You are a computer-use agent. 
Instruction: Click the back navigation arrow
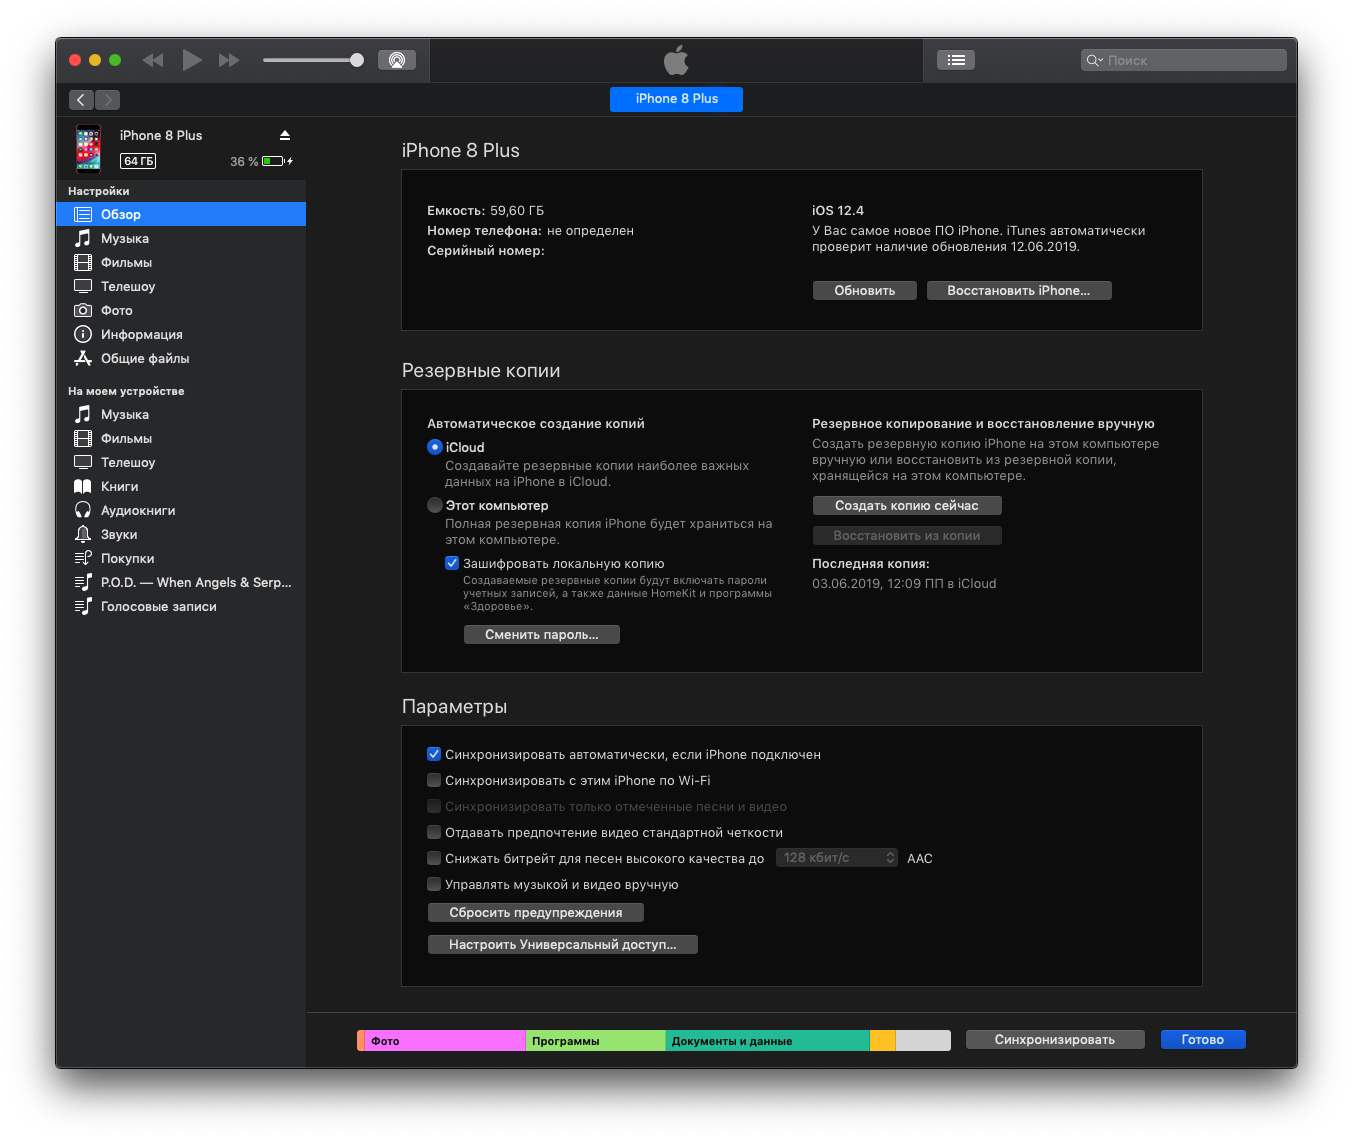81,100
